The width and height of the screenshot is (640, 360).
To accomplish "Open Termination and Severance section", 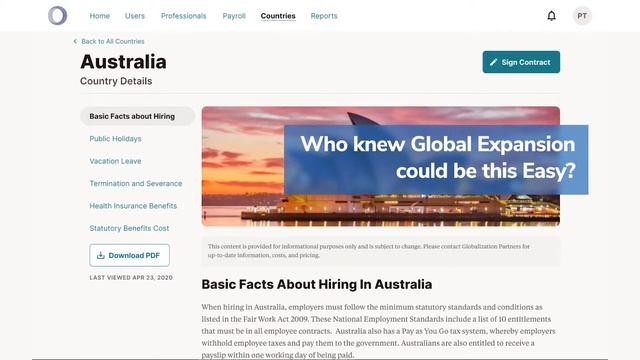I will (136, 184).
